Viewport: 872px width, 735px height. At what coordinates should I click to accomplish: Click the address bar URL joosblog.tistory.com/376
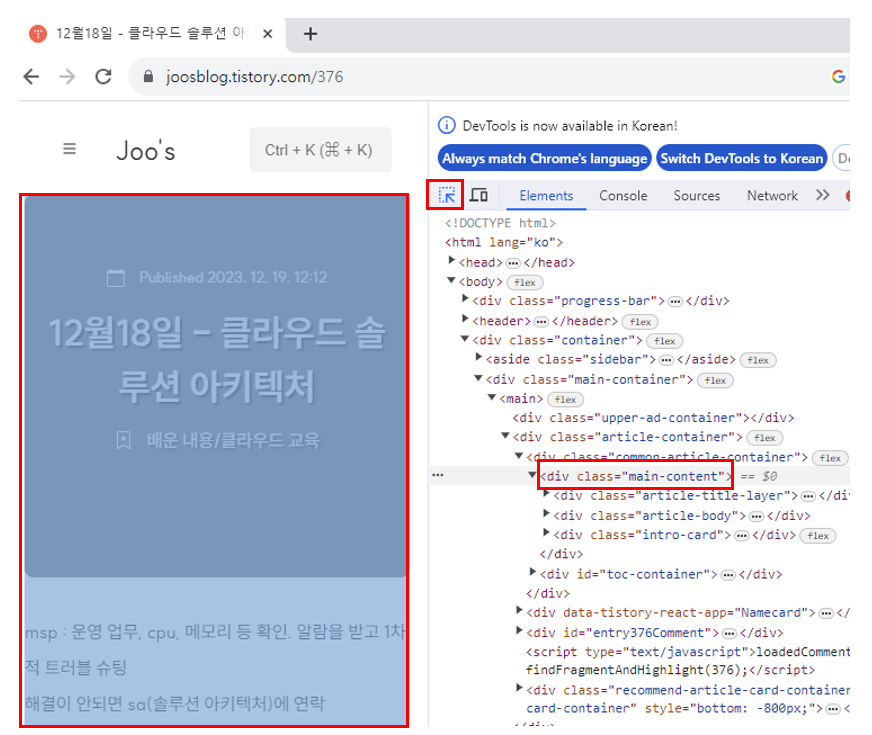(x=255, y=77)
